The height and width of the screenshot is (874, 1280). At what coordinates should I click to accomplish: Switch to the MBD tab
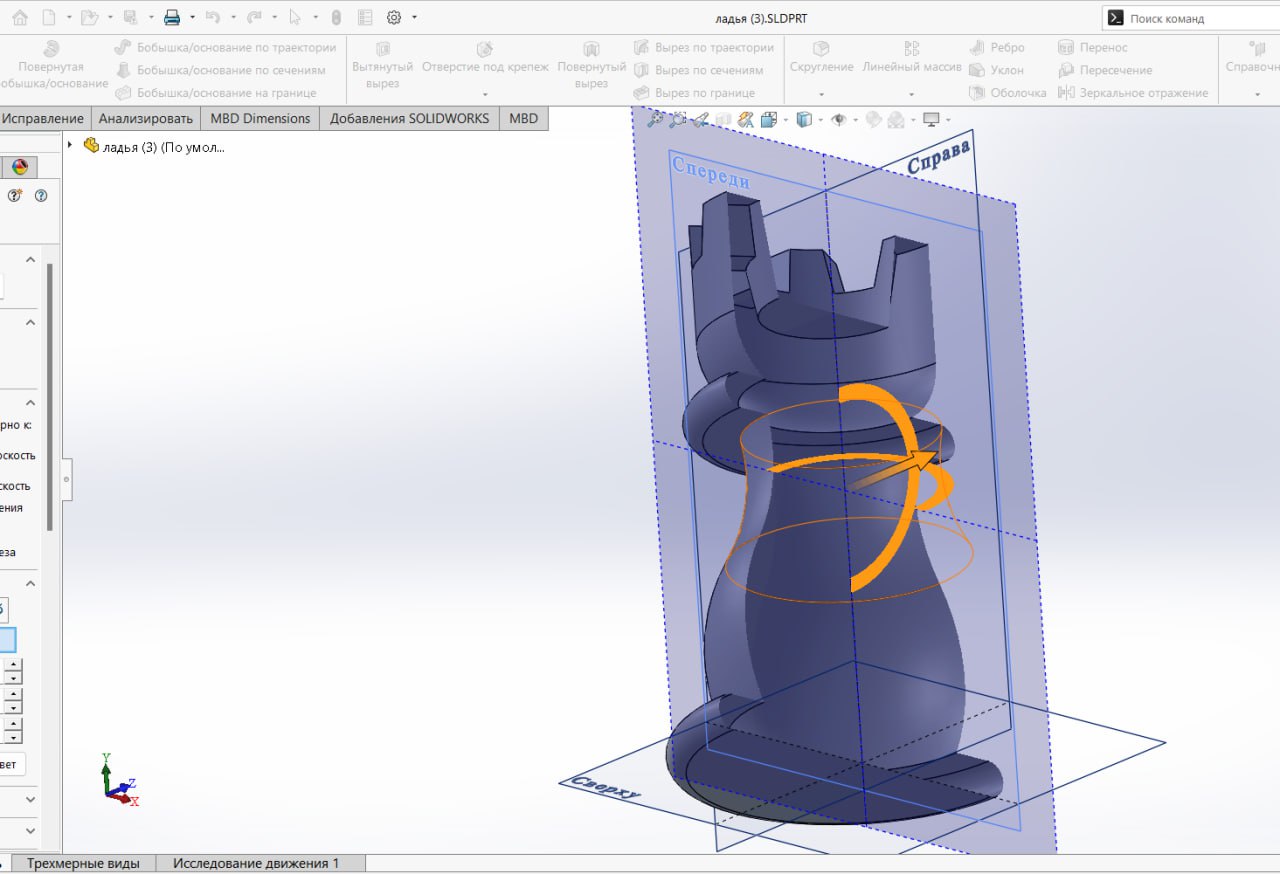[x=523, y=118]
